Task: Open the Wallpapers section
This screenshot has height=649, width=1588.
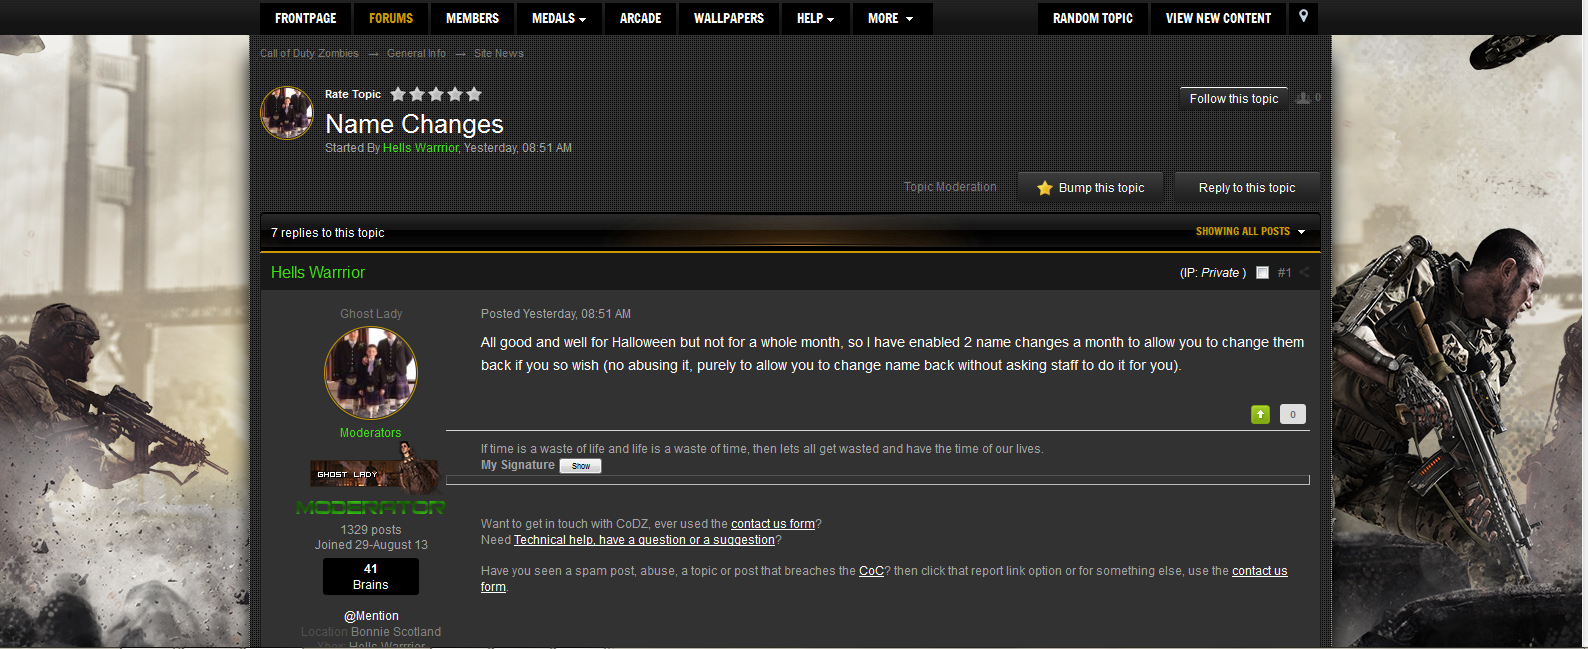Action: click(x=729, y=18)
